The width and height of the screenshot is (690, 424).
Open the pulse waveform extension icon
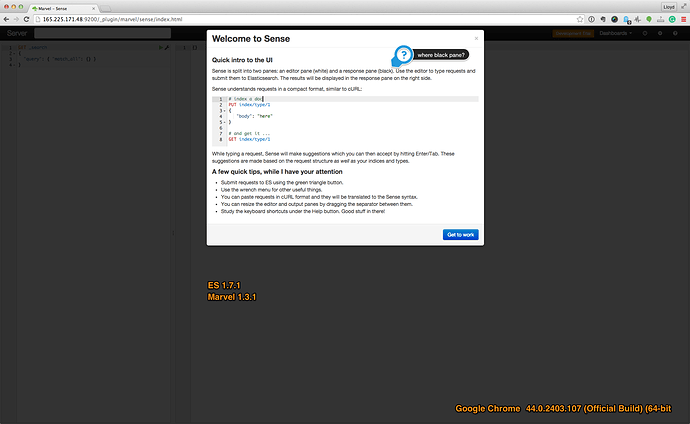coord(638,19)
